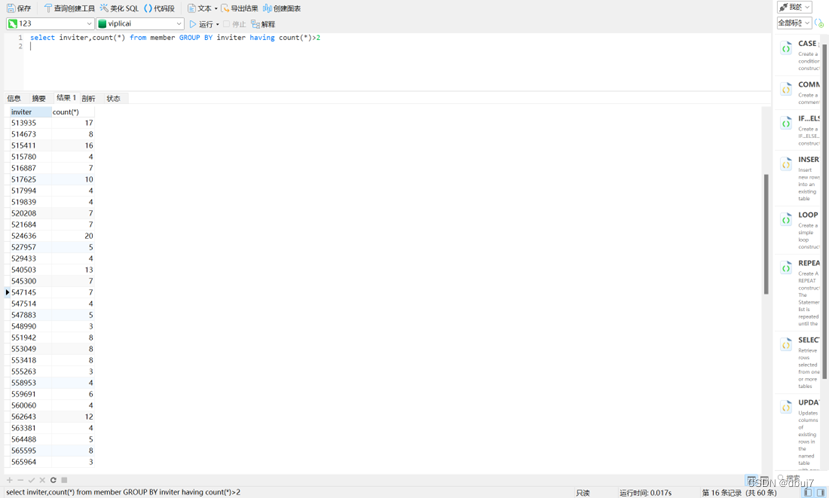Image resolution: width=829 pixels, height=498 pixels.
Task: Click the REPEAT snippet icon
Action: [x=786, y=268]
